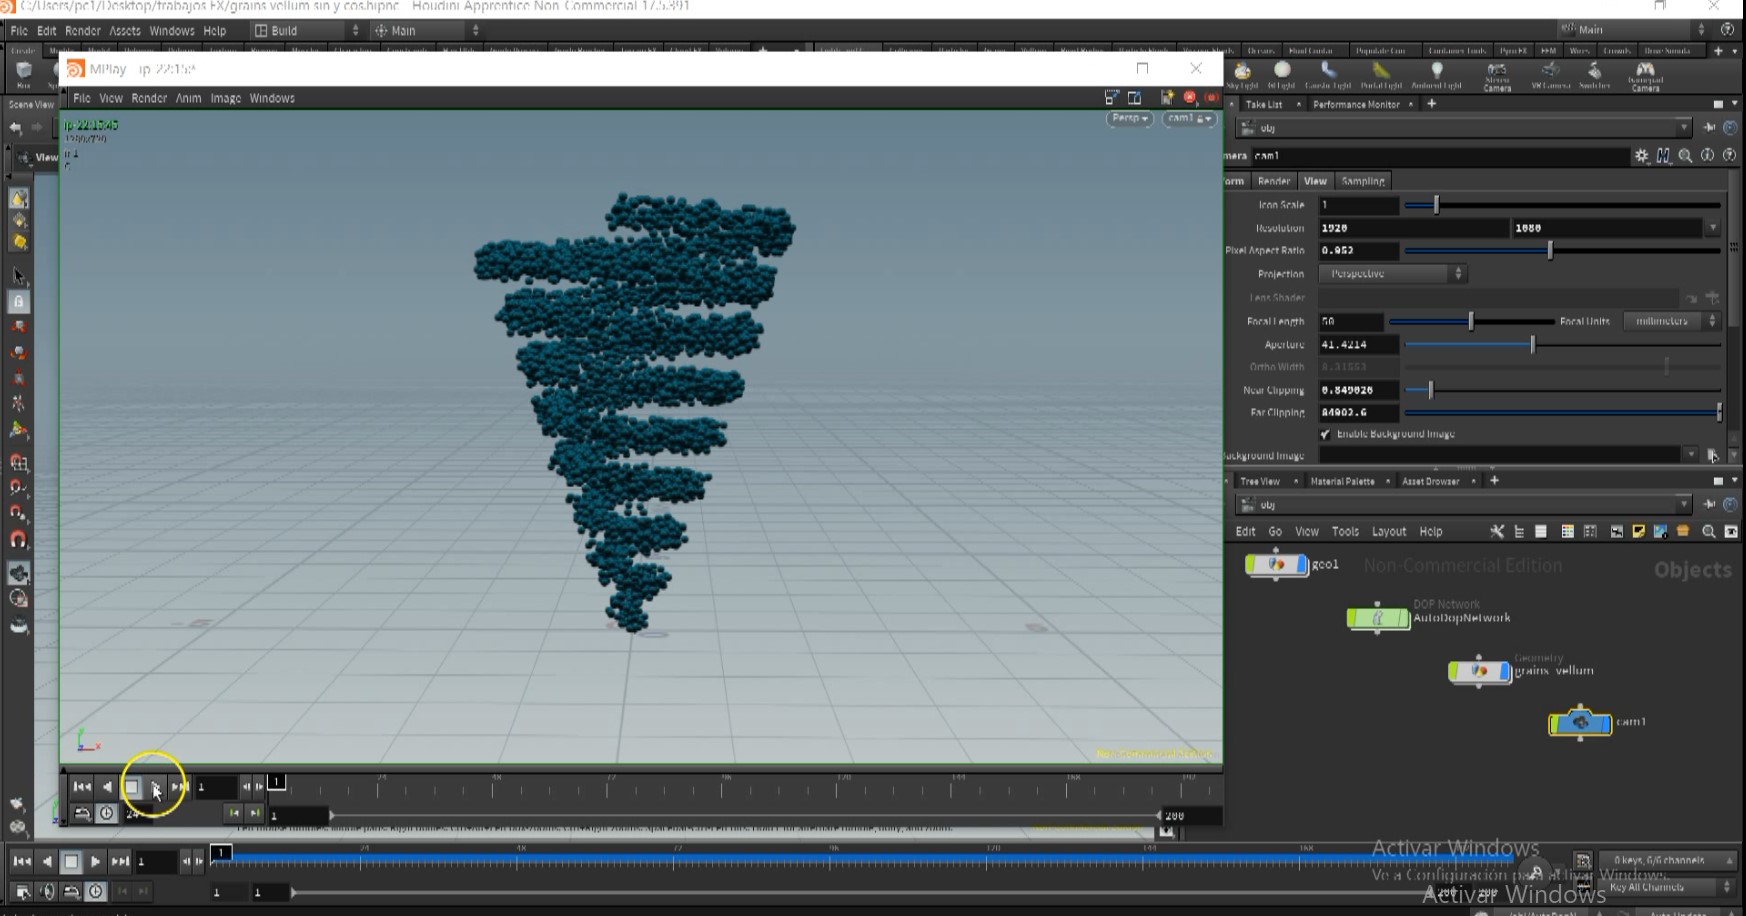The width and height of the screenshot is (1746, 916).
Task: Open the cam1 parameter gear menu
Action: tap(1641, 156)
